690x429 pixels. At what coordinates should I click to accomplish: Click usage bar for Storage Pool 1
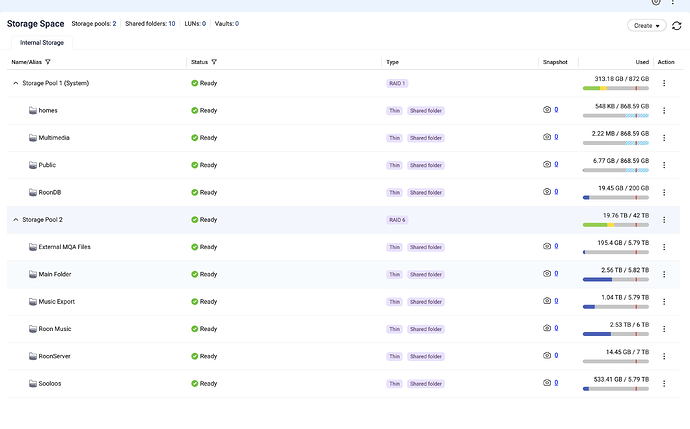click(616, 88)
